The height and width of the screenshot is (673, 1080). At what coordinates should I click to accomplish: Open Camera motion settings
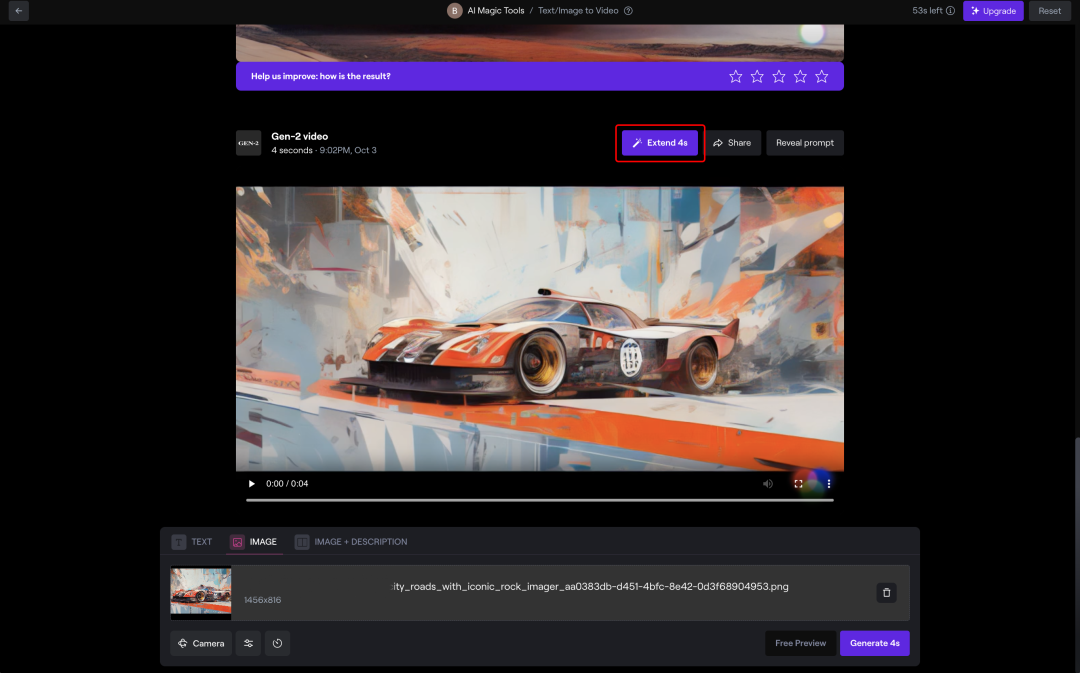tap(201, 643)
